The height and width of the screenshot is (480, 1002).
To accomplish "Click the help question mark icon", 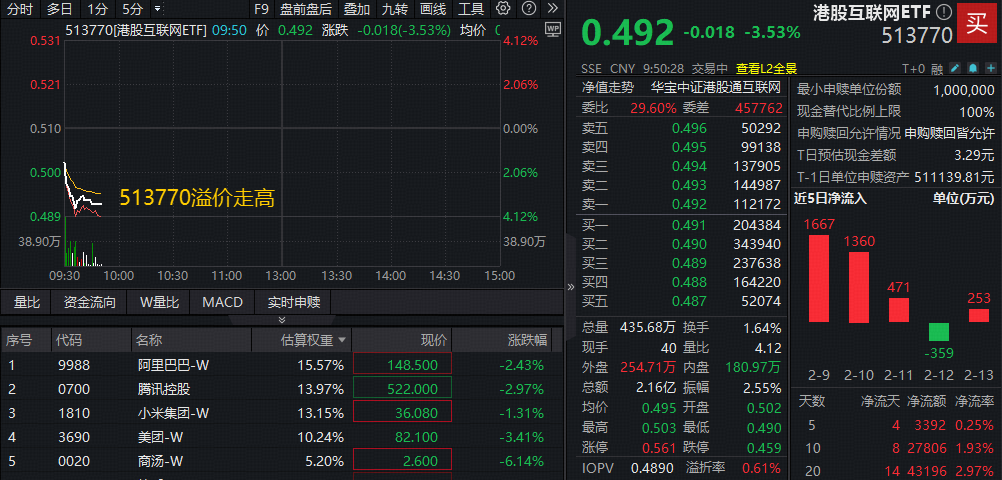I will (528, 9).
